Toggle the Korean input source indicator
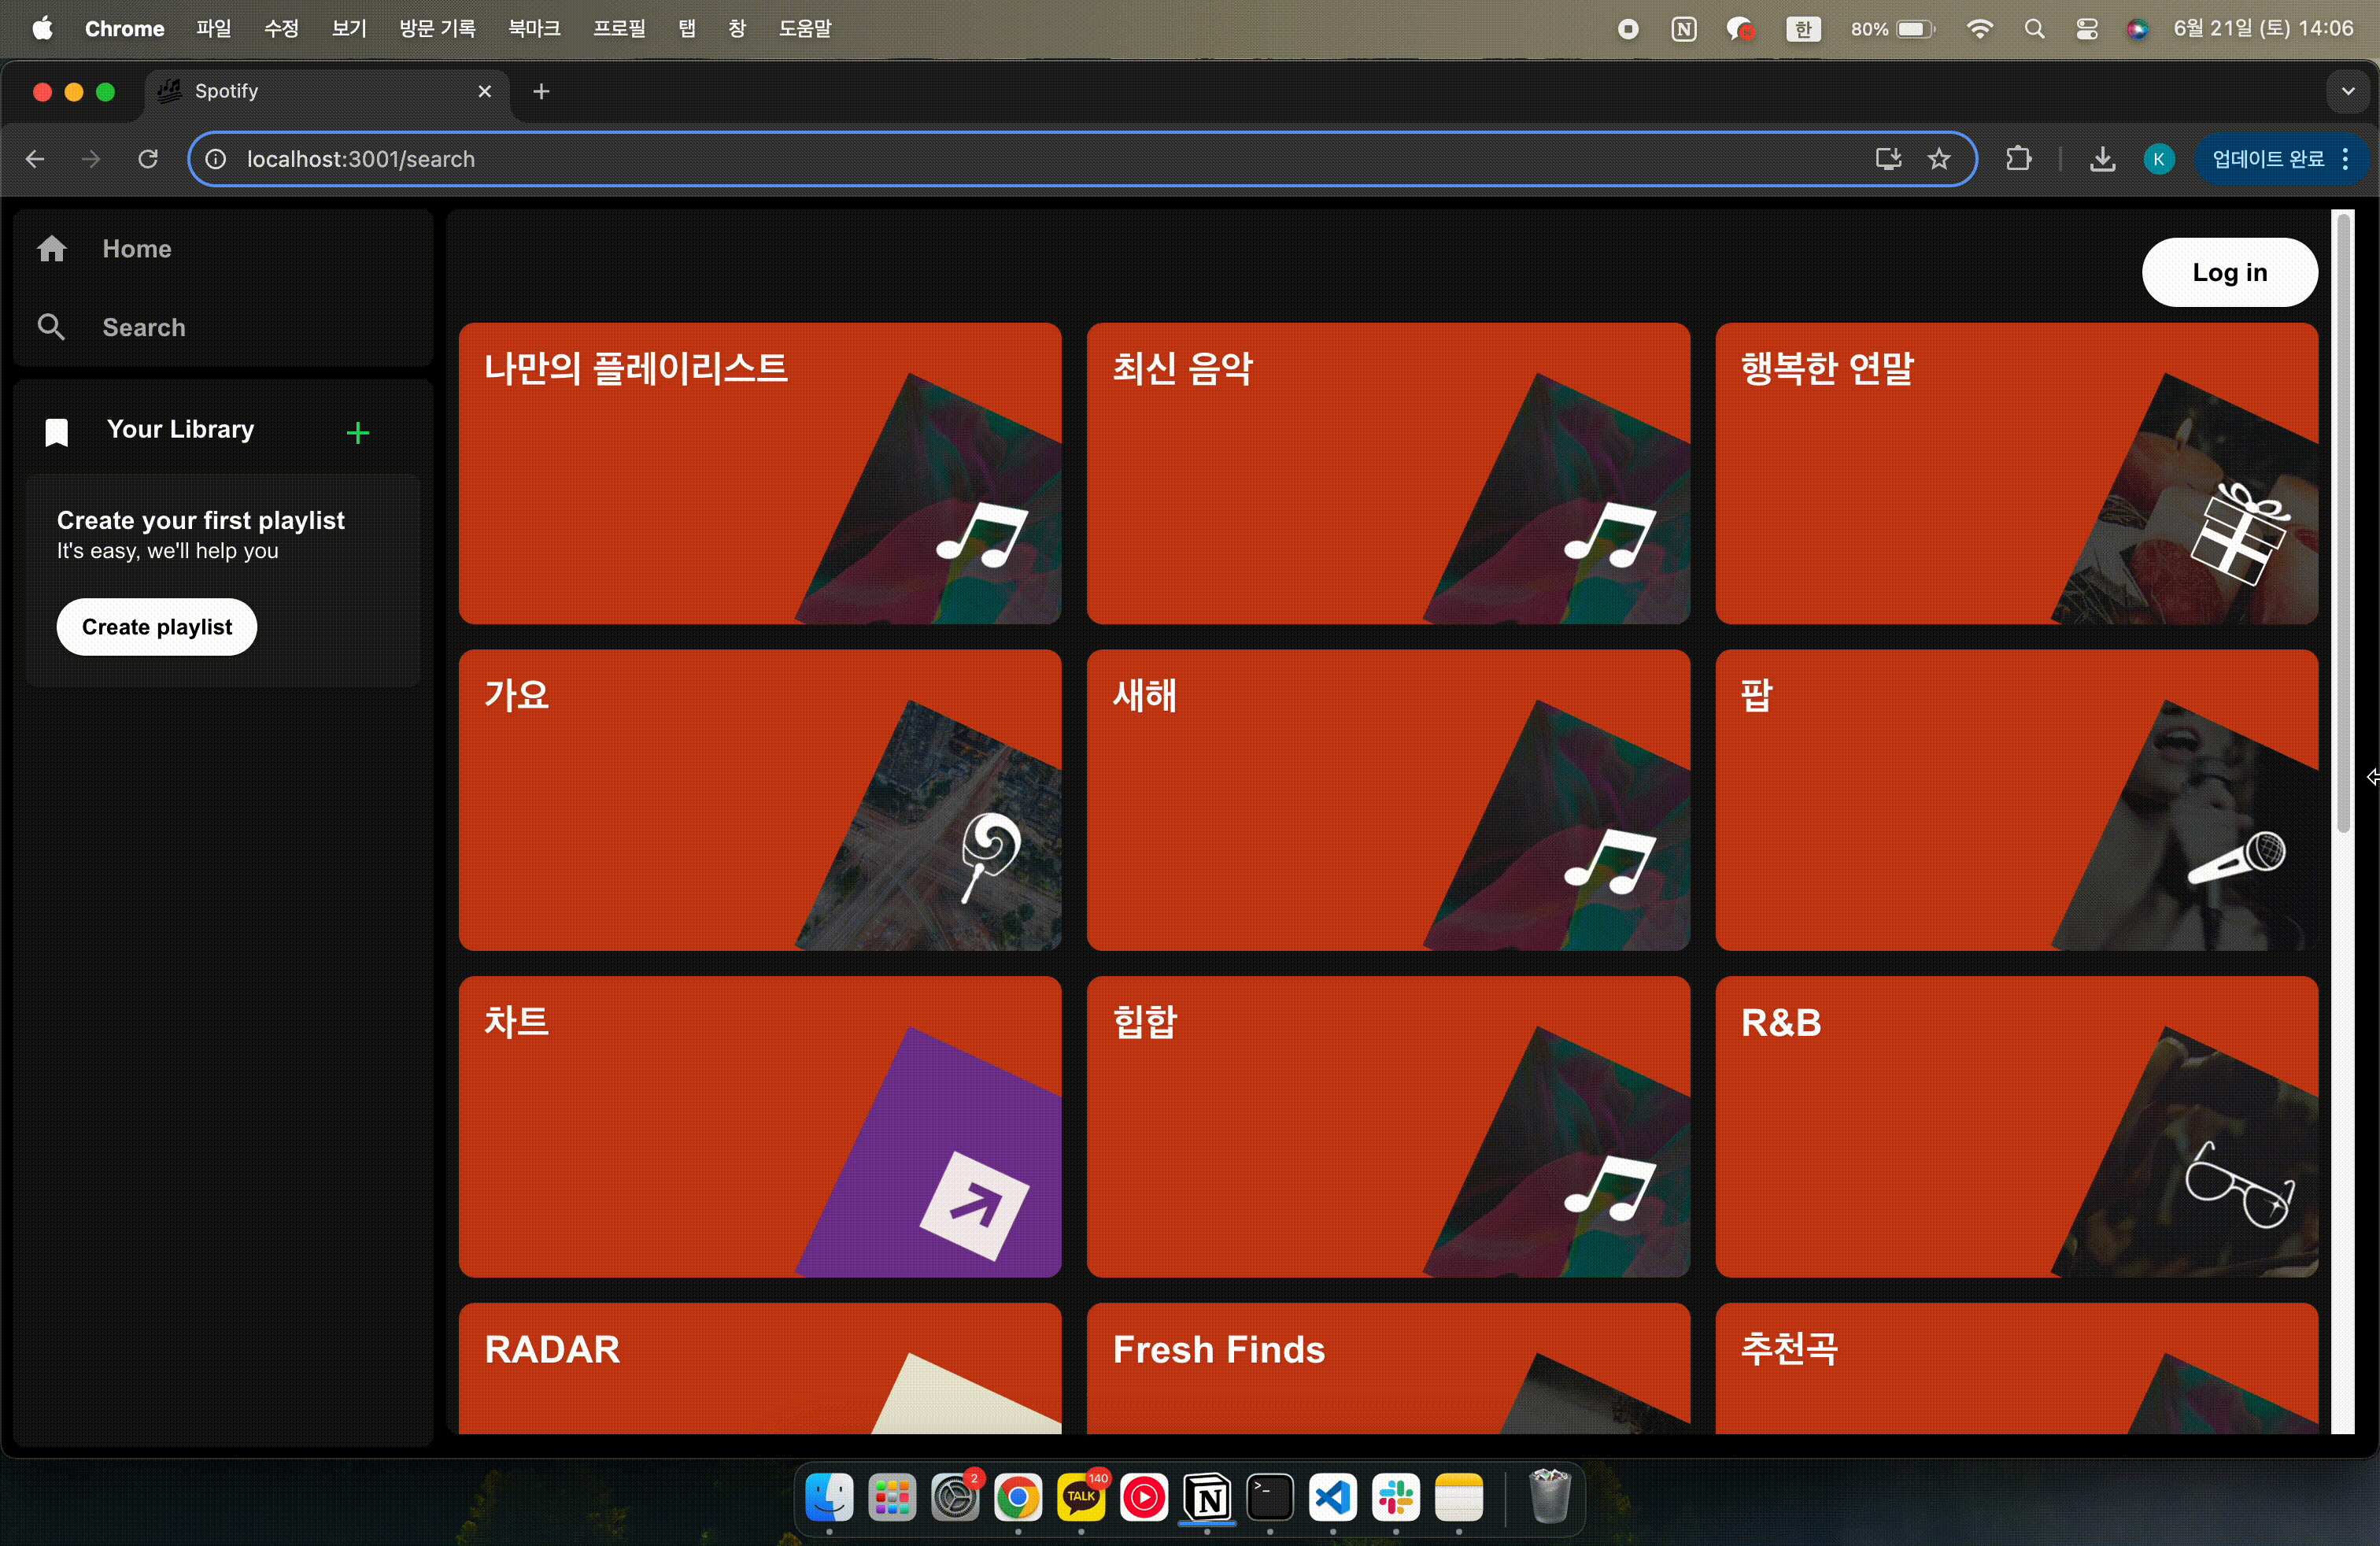2380x1546 pixels. pyautogui.click(x=1802, y=29)
